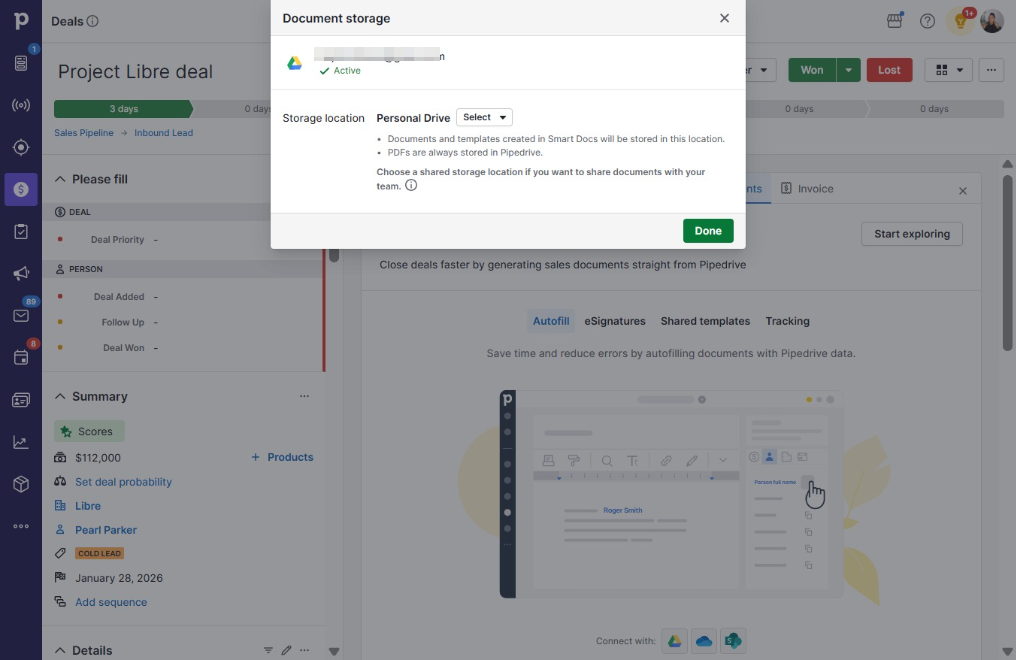Image resolution: width=1016 pixels, height=660 pixels.
Task: Open Details section more options
Action: [305, 650]
